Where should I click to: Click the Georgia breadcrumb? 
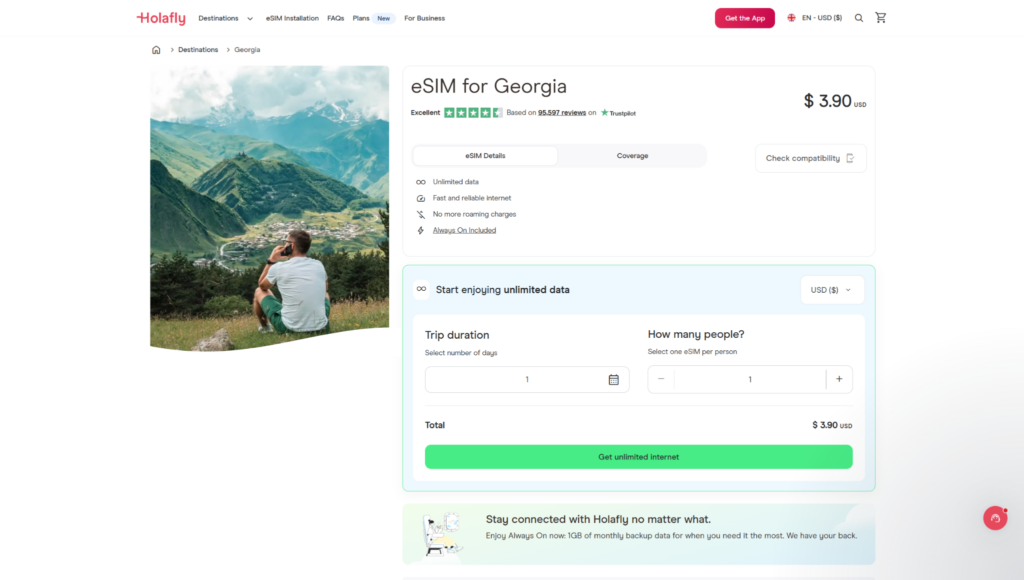pos(247,50)
